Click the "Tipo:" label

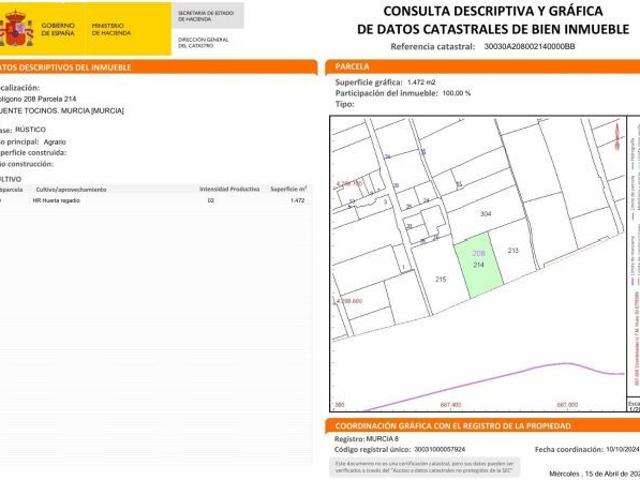(344, 104)
